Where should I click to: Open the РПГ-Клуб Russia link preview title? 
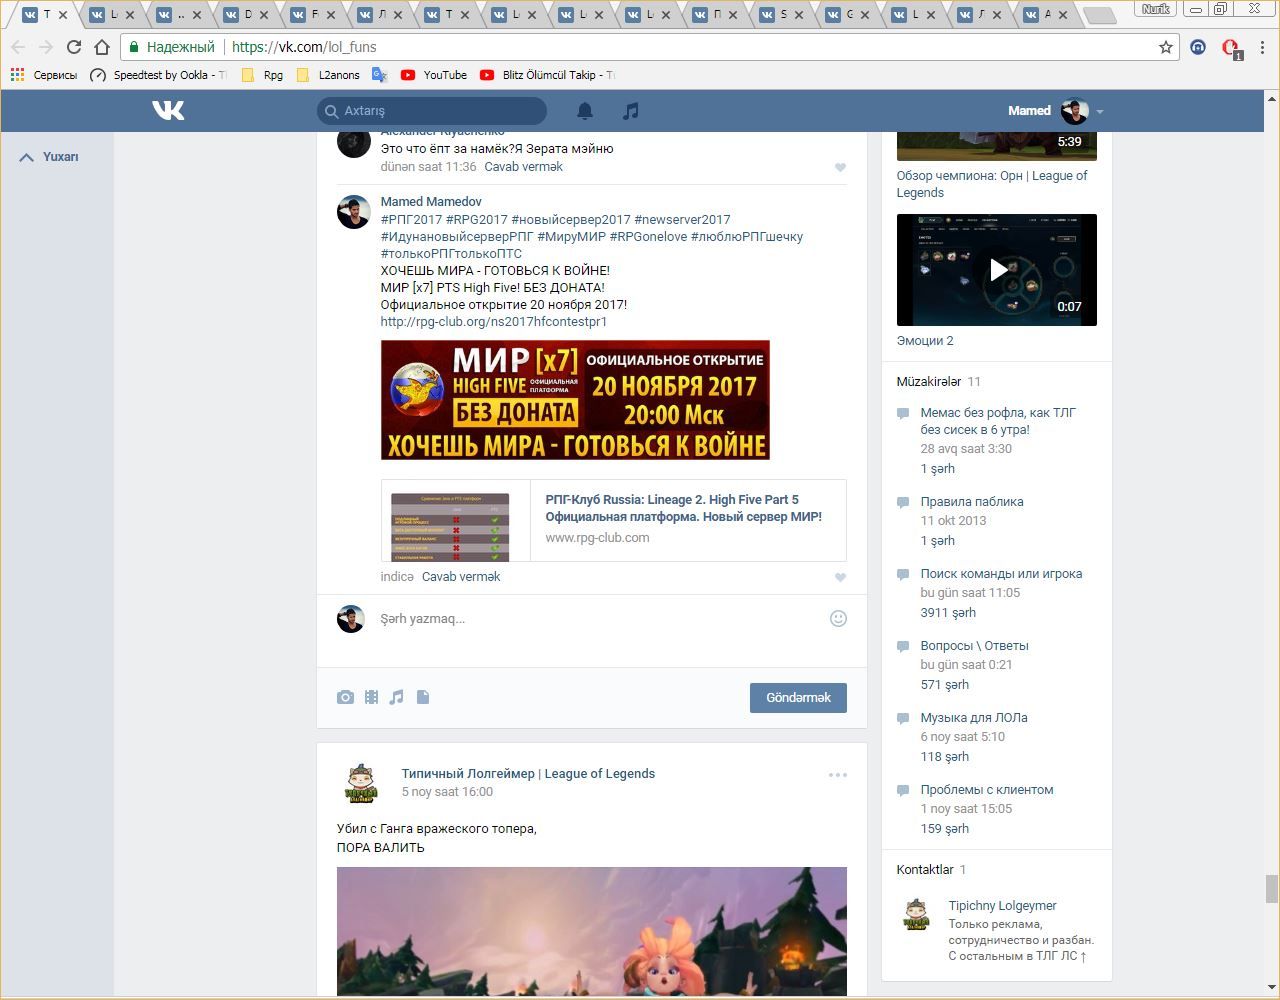click(684, 508)
